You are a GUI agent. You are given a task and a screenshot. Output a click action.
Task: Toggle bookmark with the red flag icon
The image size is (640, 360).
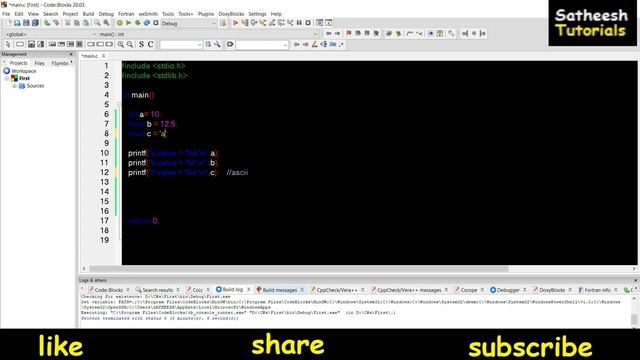(349, 33)
